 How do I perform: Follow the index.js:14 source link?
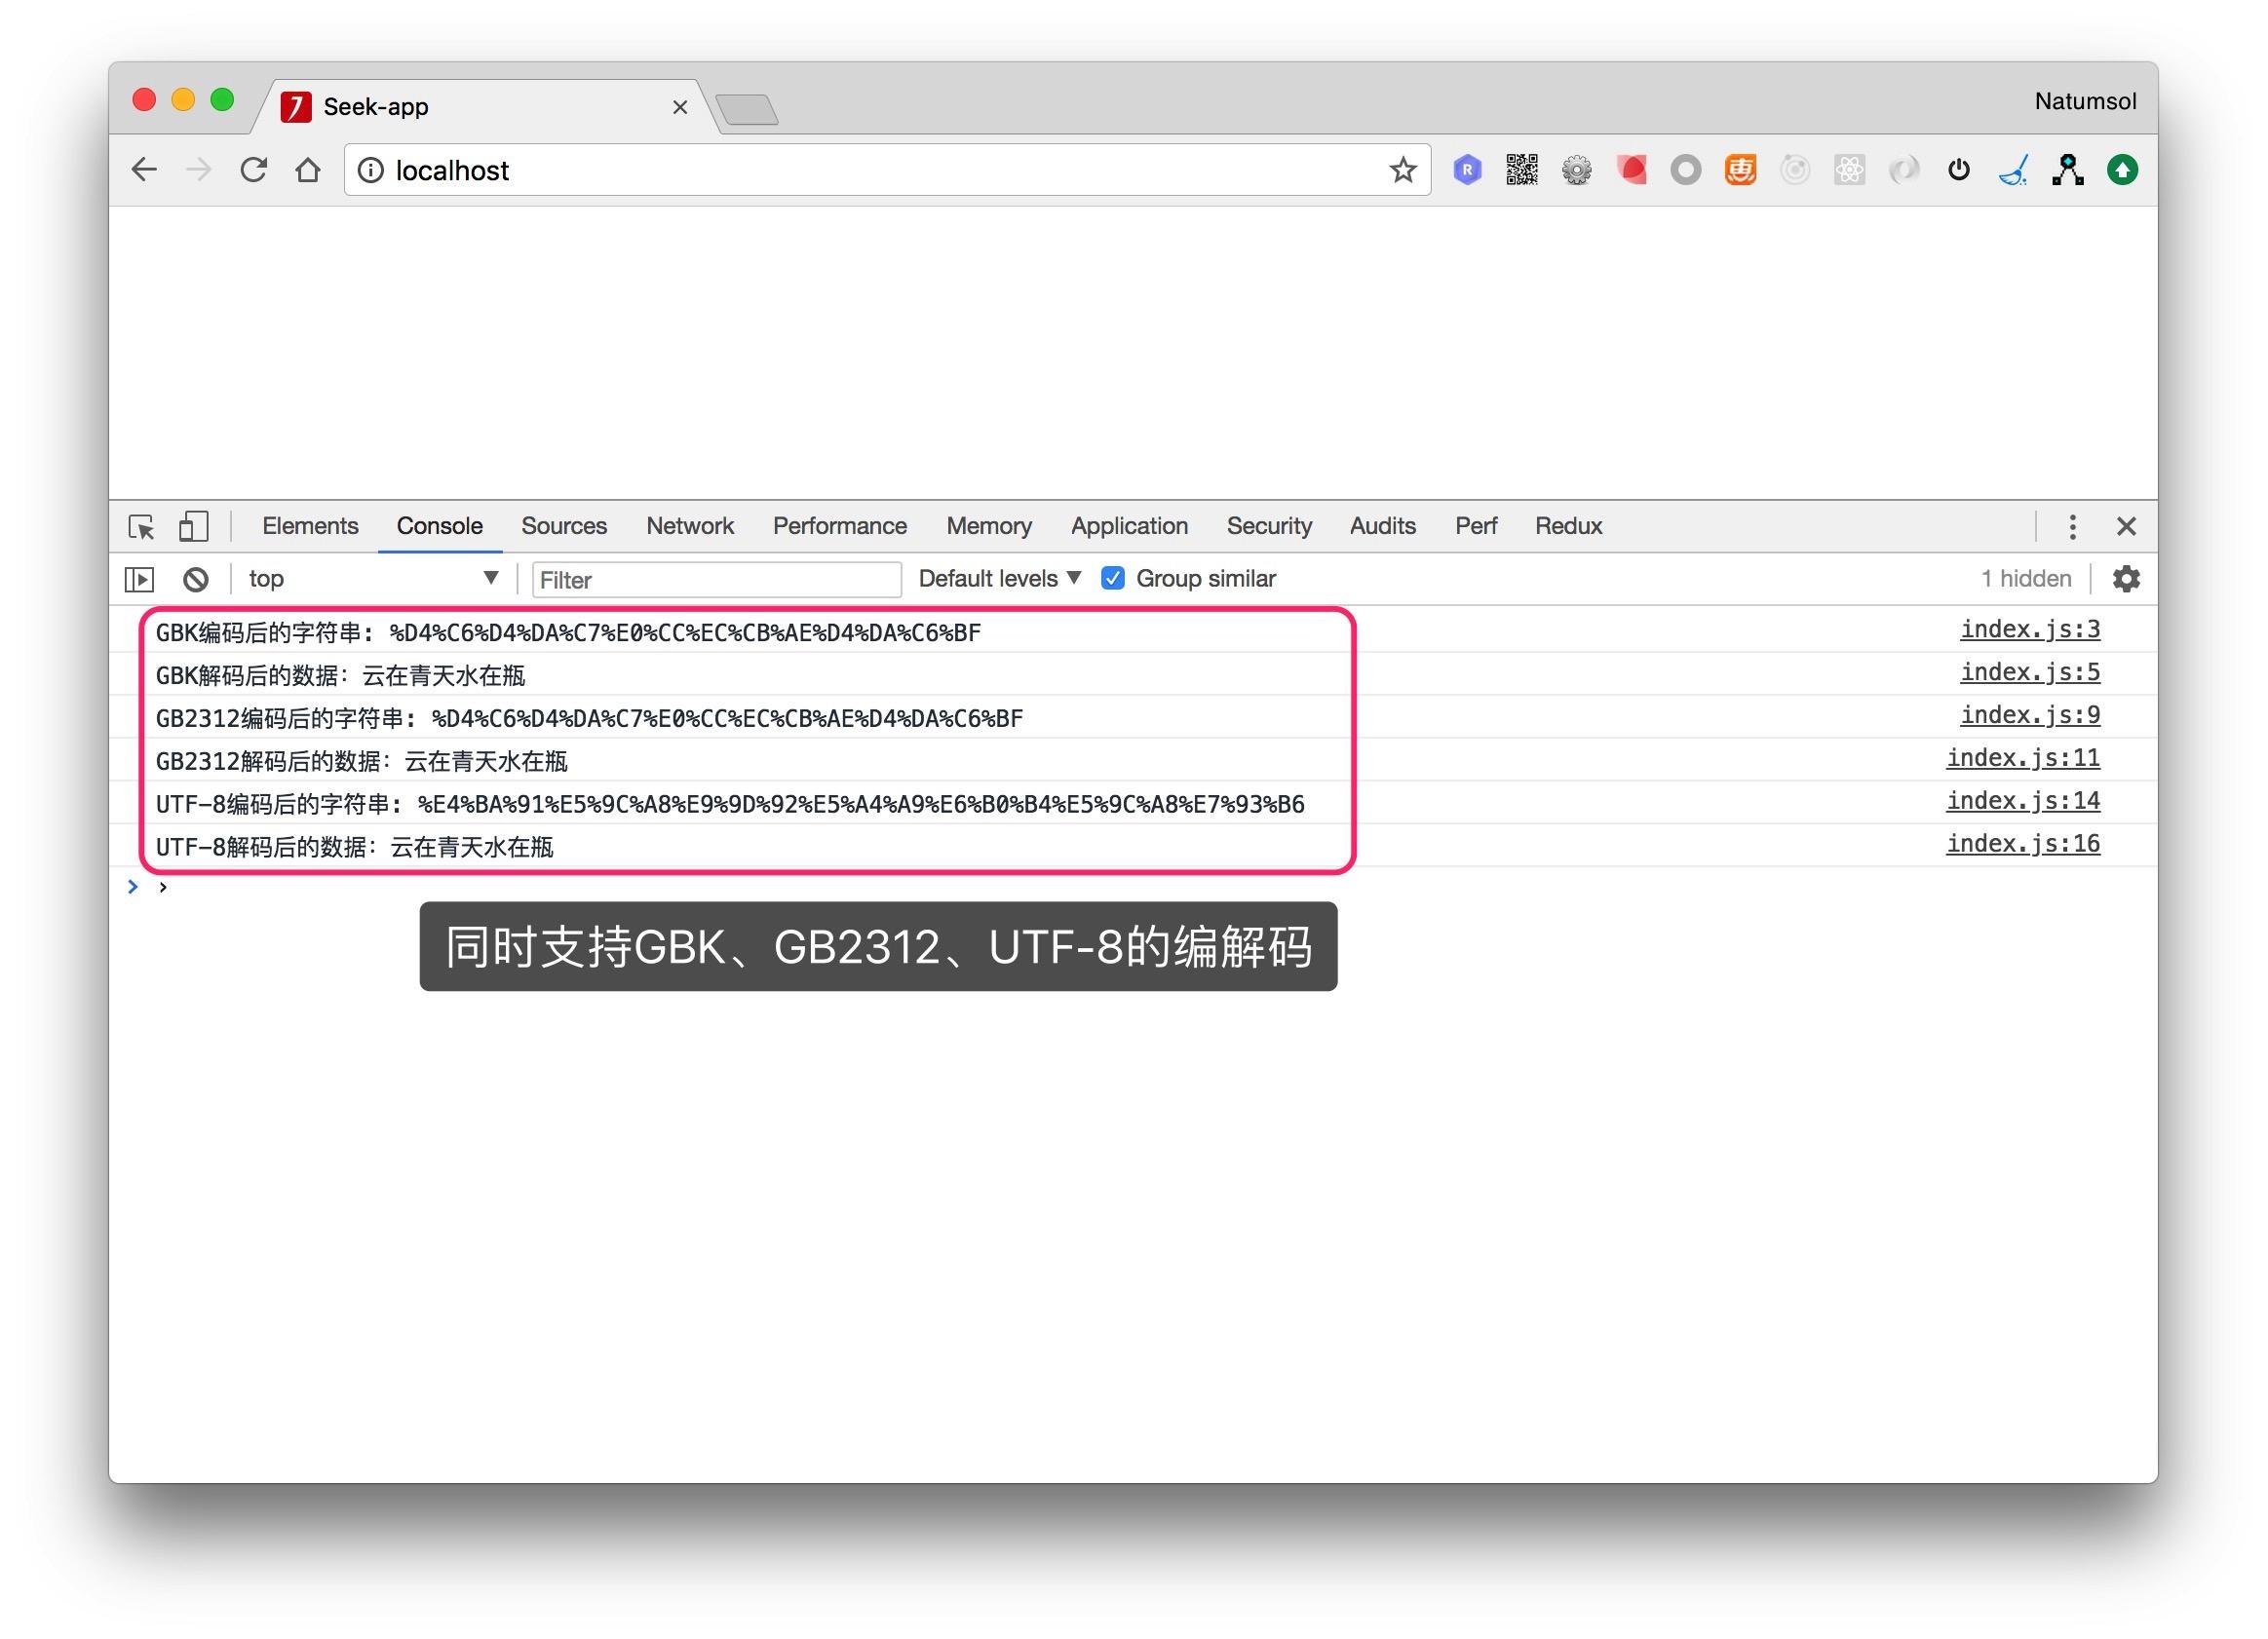[x=2022, y=802]
